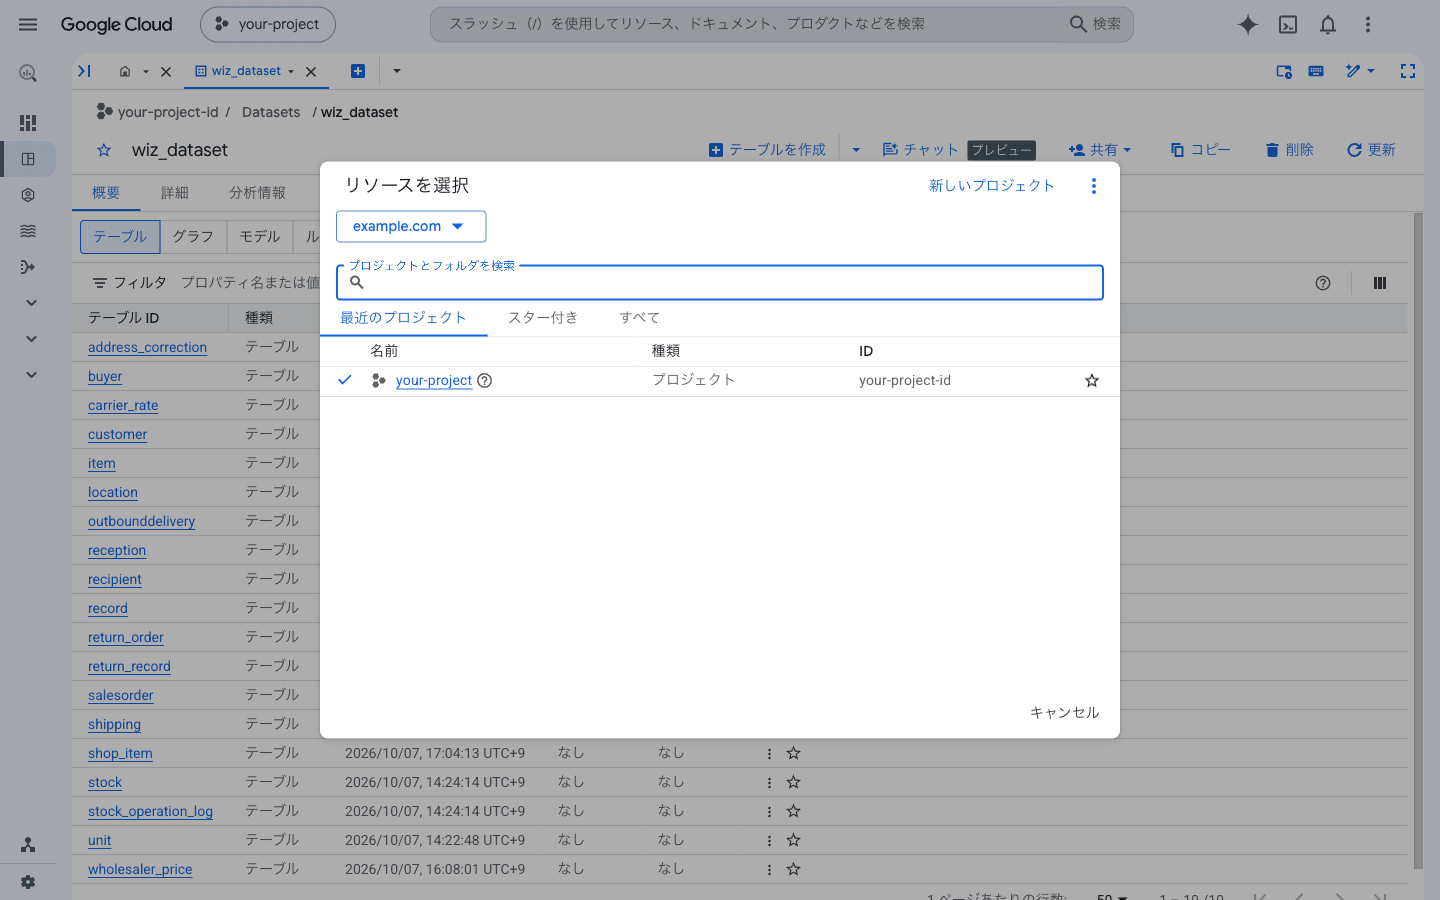Open the Gemini sparkle assistant
Viewport: 1440px width, 900px height.
pyautogui.click(x=1247, y=24)
